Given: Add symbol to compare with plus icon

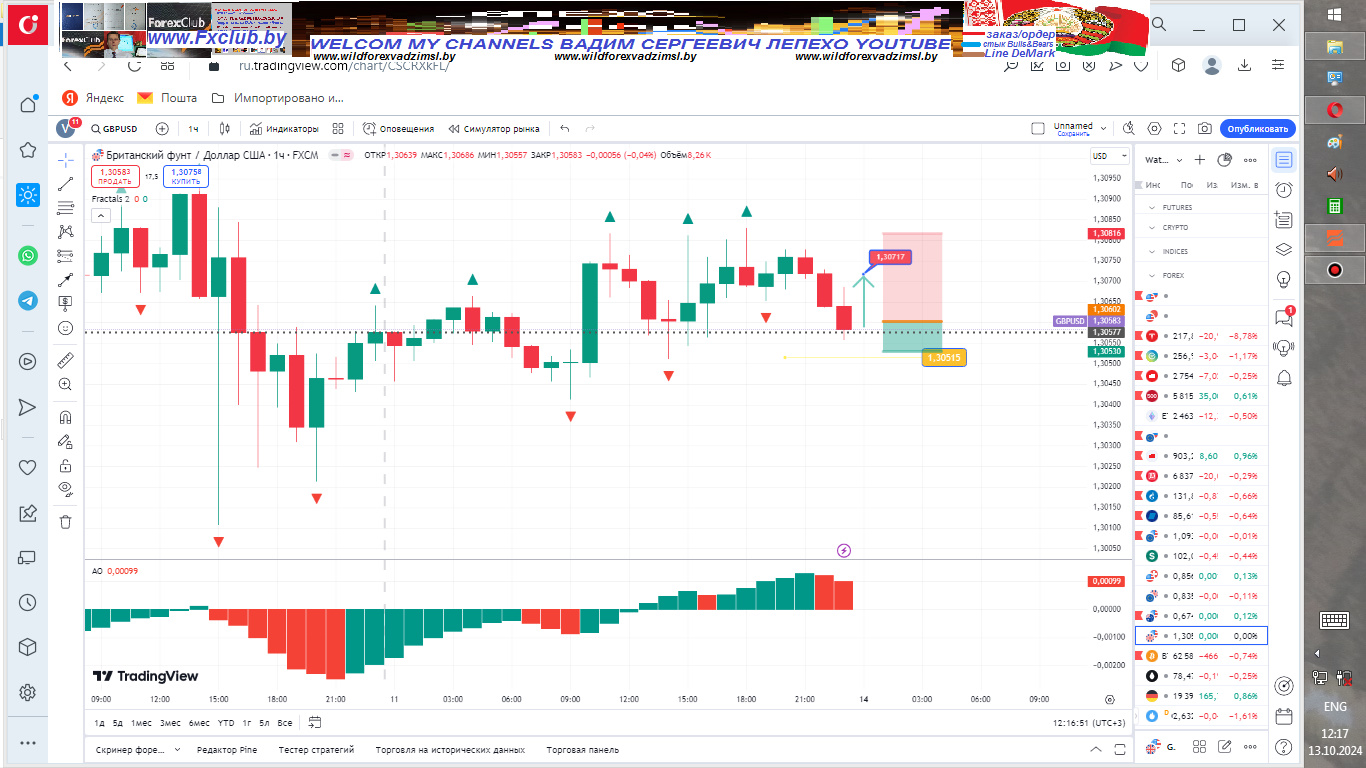Looking at the screenshot, I should (162, 129).
